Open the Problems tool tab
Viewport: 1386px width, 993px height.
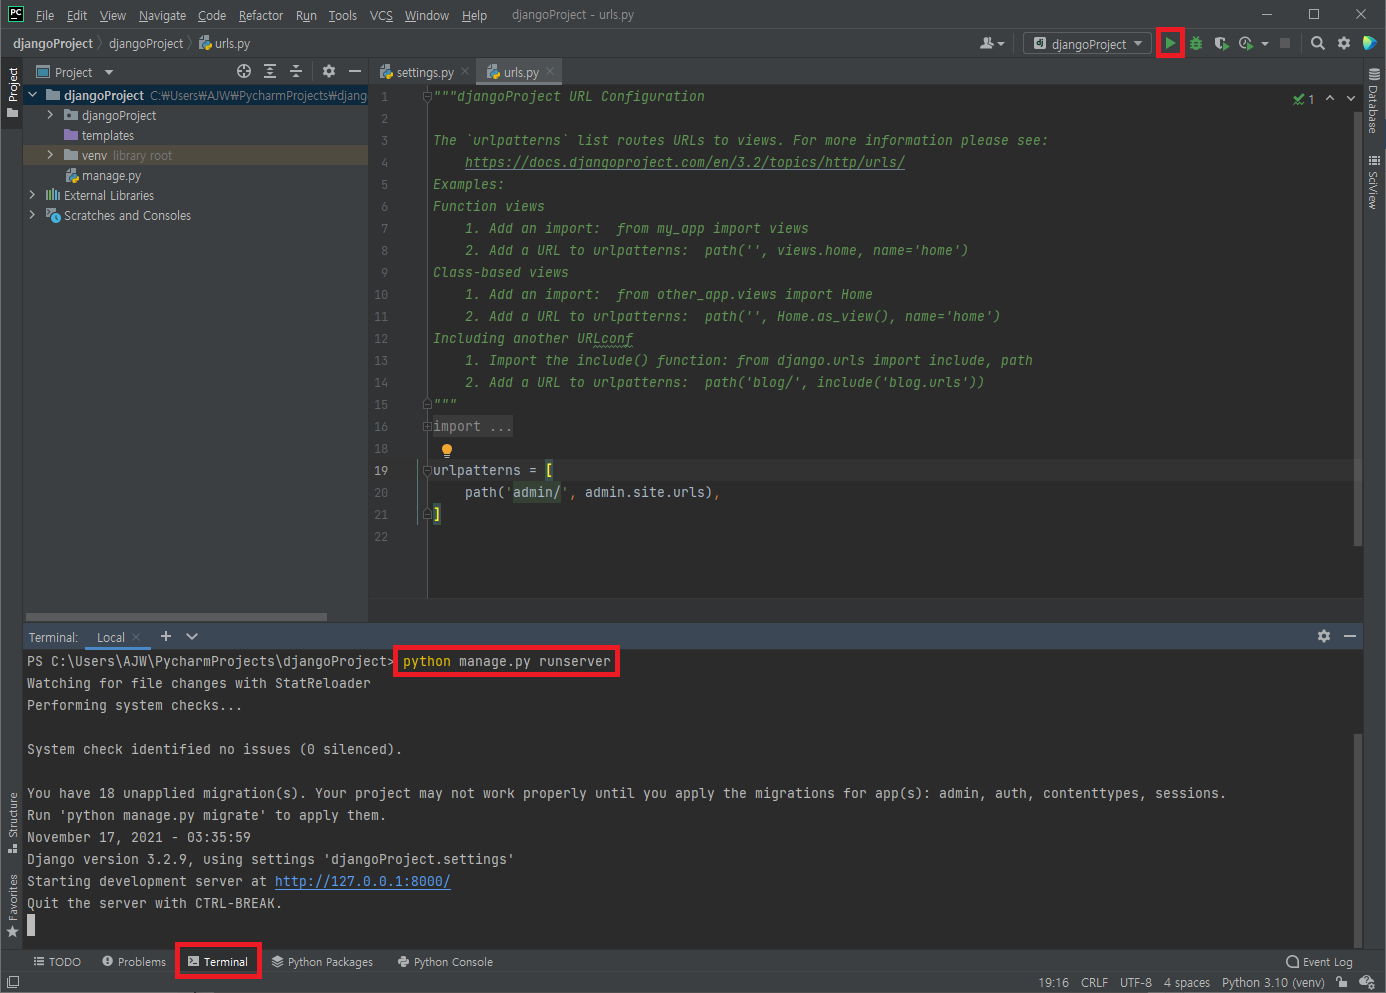(134, 962)
